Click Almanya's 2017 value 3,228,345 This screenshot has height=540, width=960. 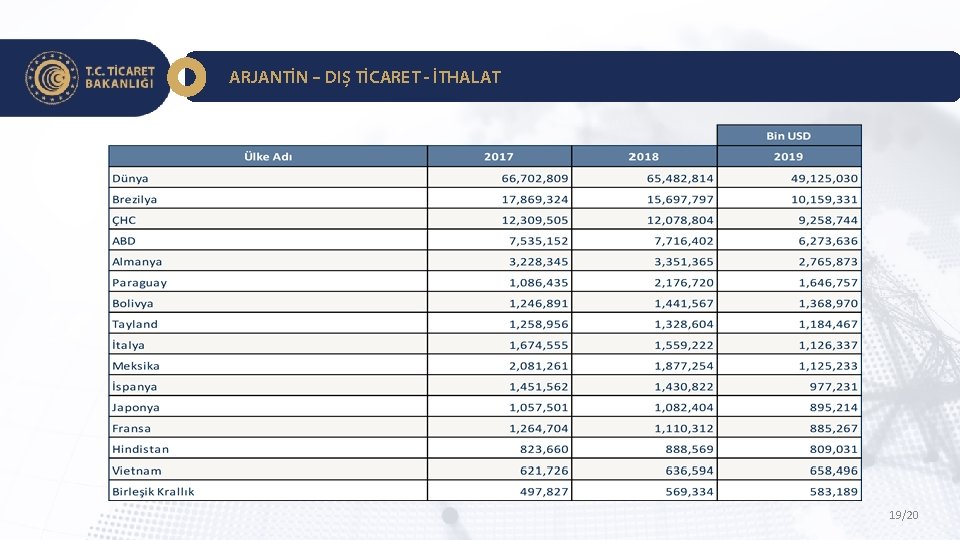[x=538, y=262]
